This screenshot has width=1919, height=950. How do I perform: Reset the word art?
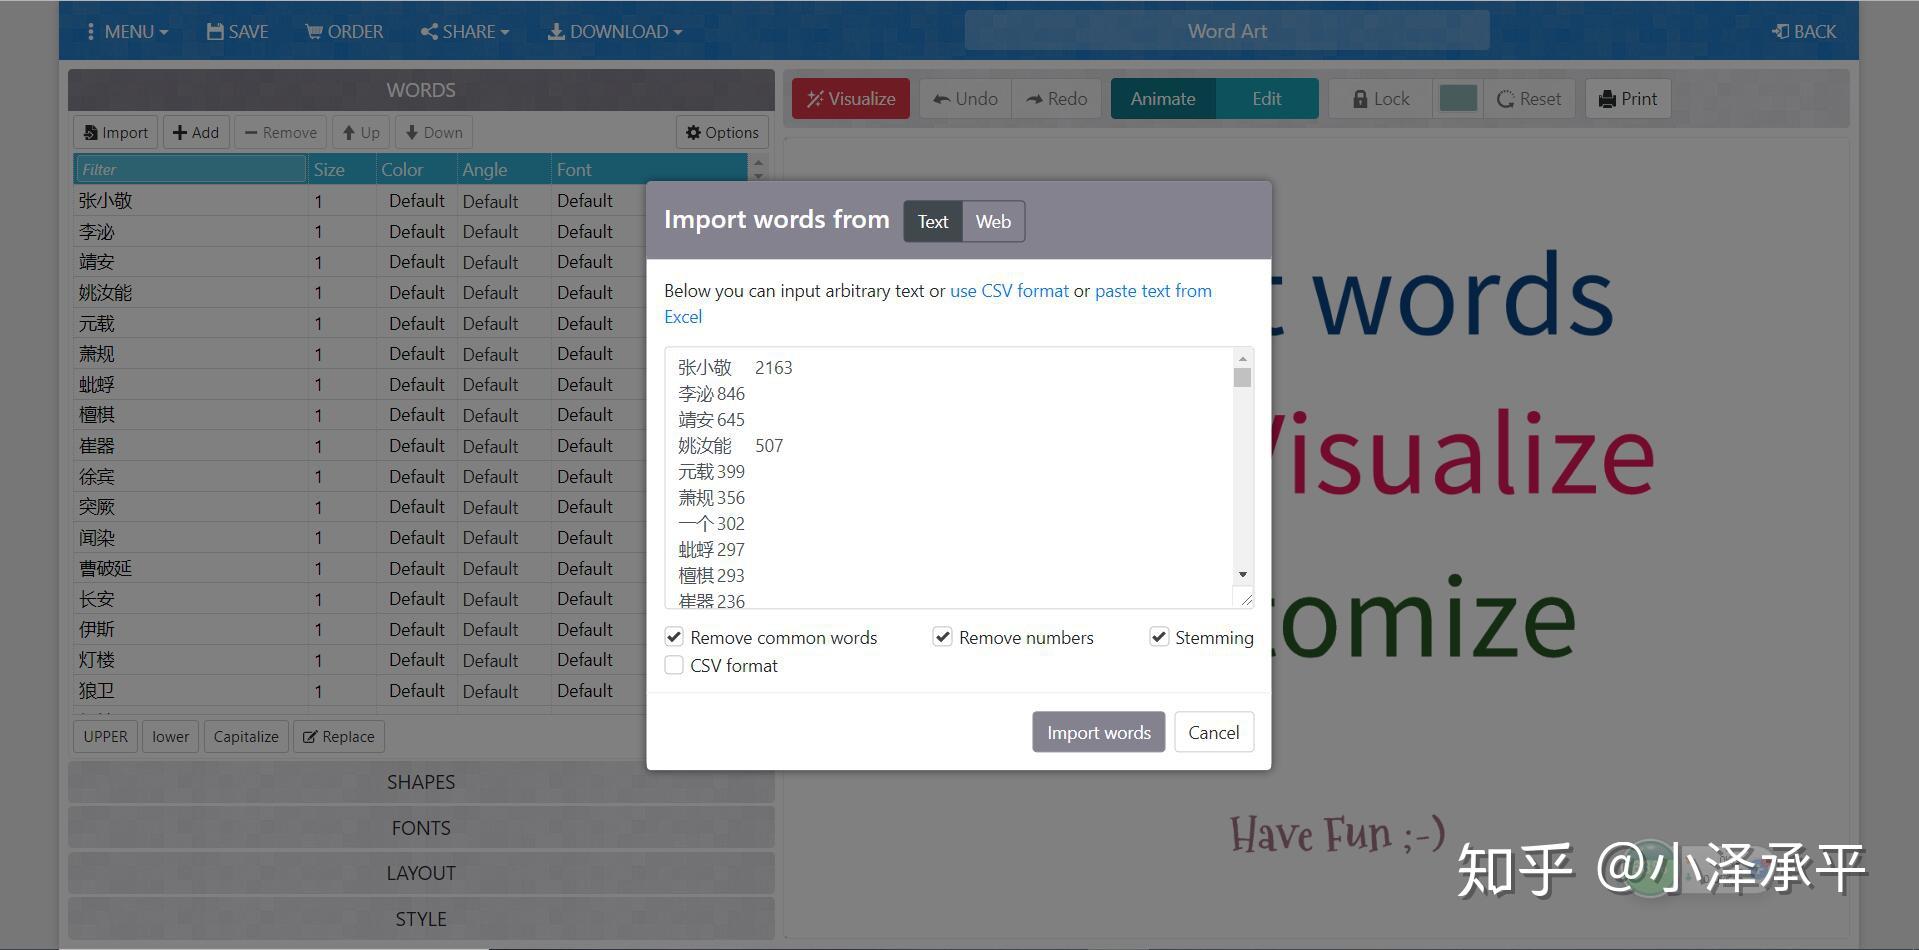[1529, 99]
